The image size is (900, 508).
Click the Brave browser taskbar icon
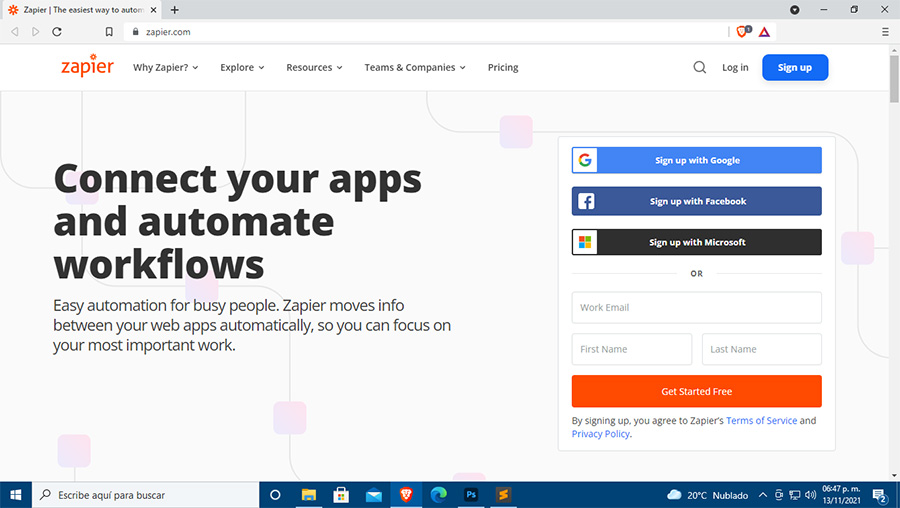point(406,495)
